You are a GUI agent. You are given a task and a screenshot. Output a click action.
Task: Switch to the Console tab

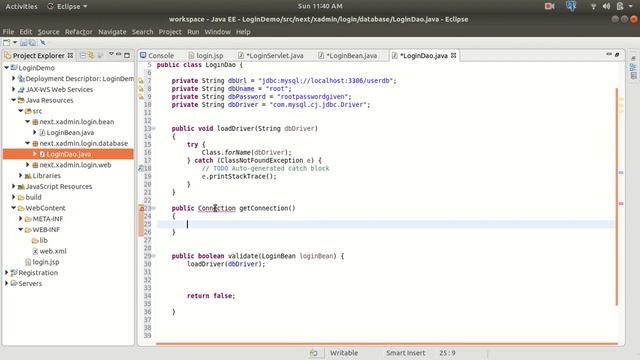pyautogui.click(x=157, y=56)
